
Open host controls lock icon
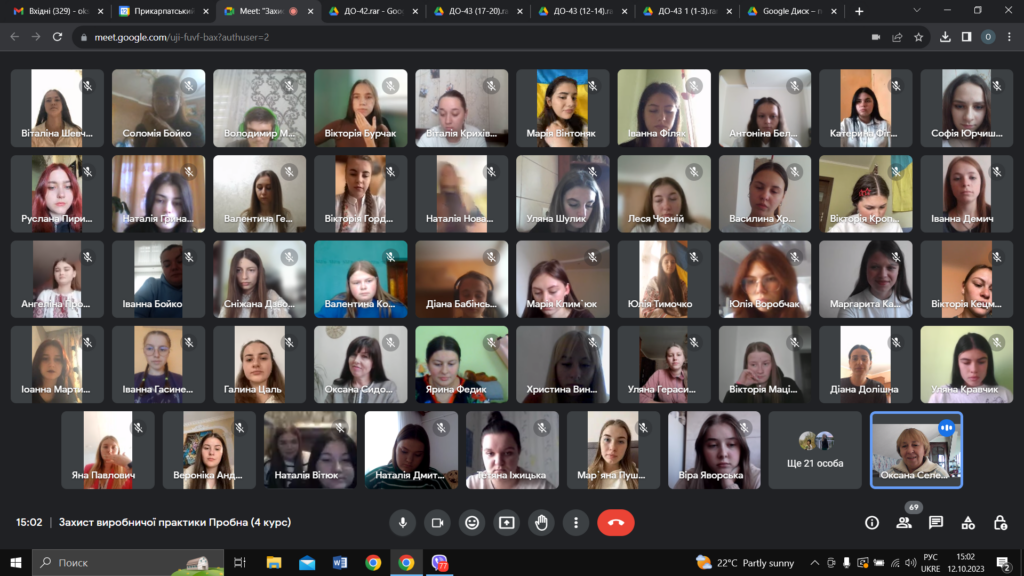pyautogui.click(x=1000, y=522)
